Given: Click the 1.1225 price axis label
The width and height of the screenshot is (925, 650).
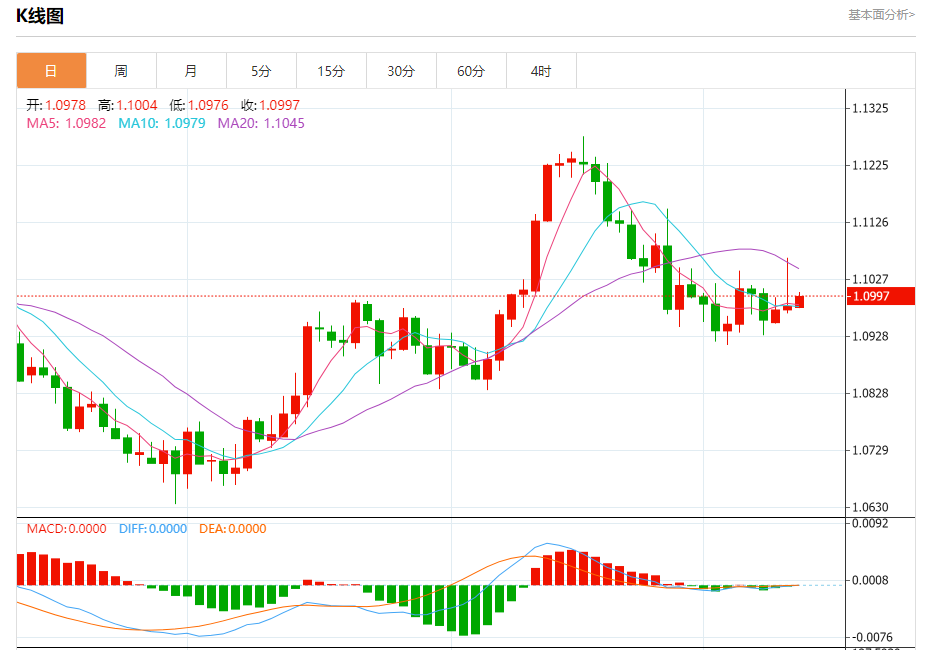Looking at the screenshot, I should (870, 165).
